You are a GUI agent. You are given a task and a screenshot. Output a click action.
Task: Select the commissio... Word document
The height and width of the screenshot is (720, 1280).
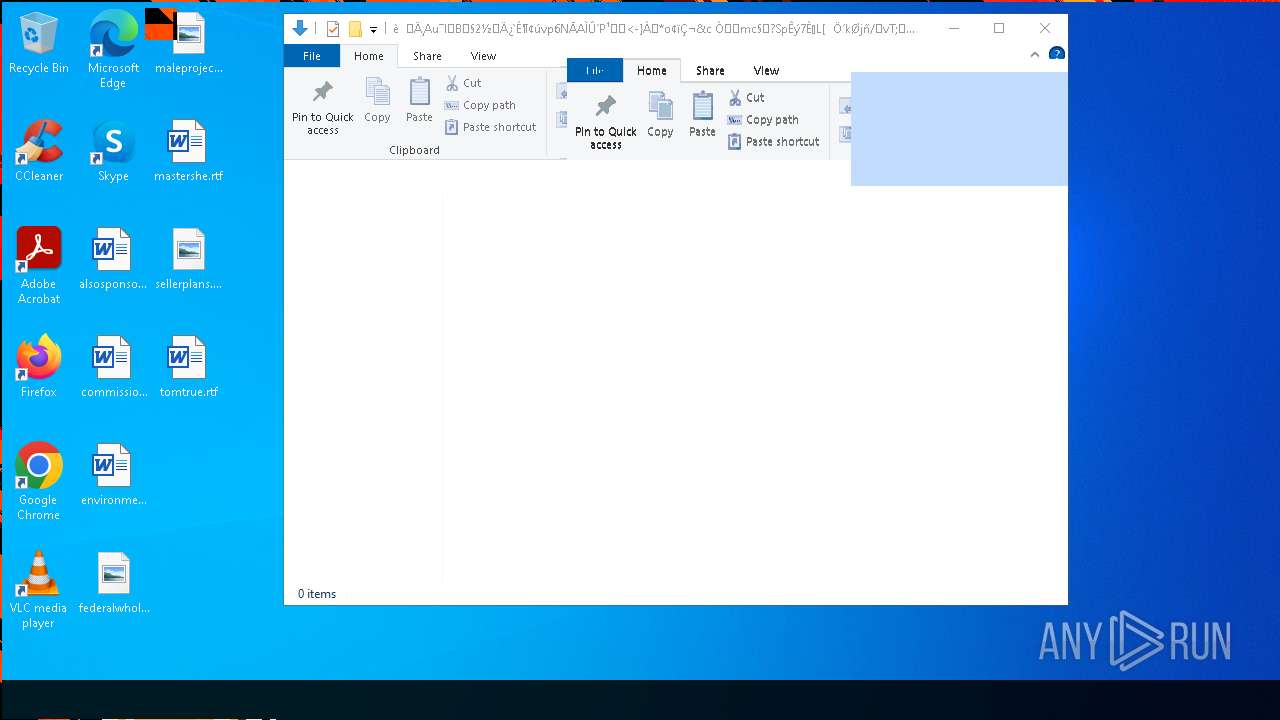click(x=113, y=367)
